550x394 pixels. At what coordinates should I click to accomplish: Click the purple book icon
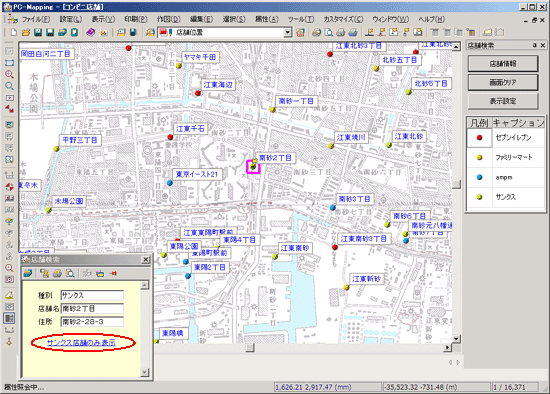(90, 33)
